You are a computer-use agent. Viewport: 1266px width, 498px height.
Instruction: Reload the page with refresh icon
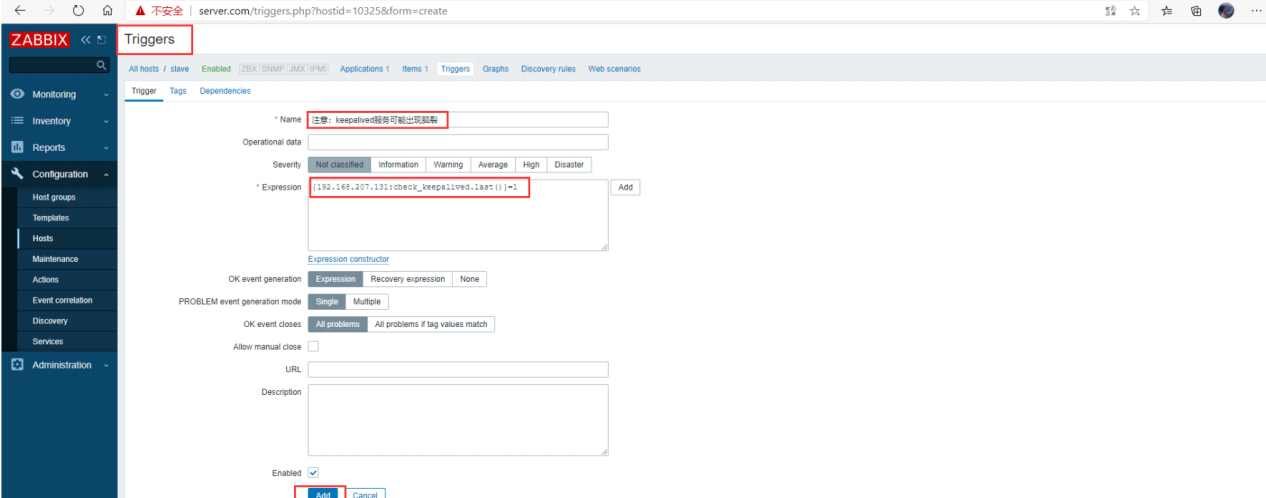[78, 11]
